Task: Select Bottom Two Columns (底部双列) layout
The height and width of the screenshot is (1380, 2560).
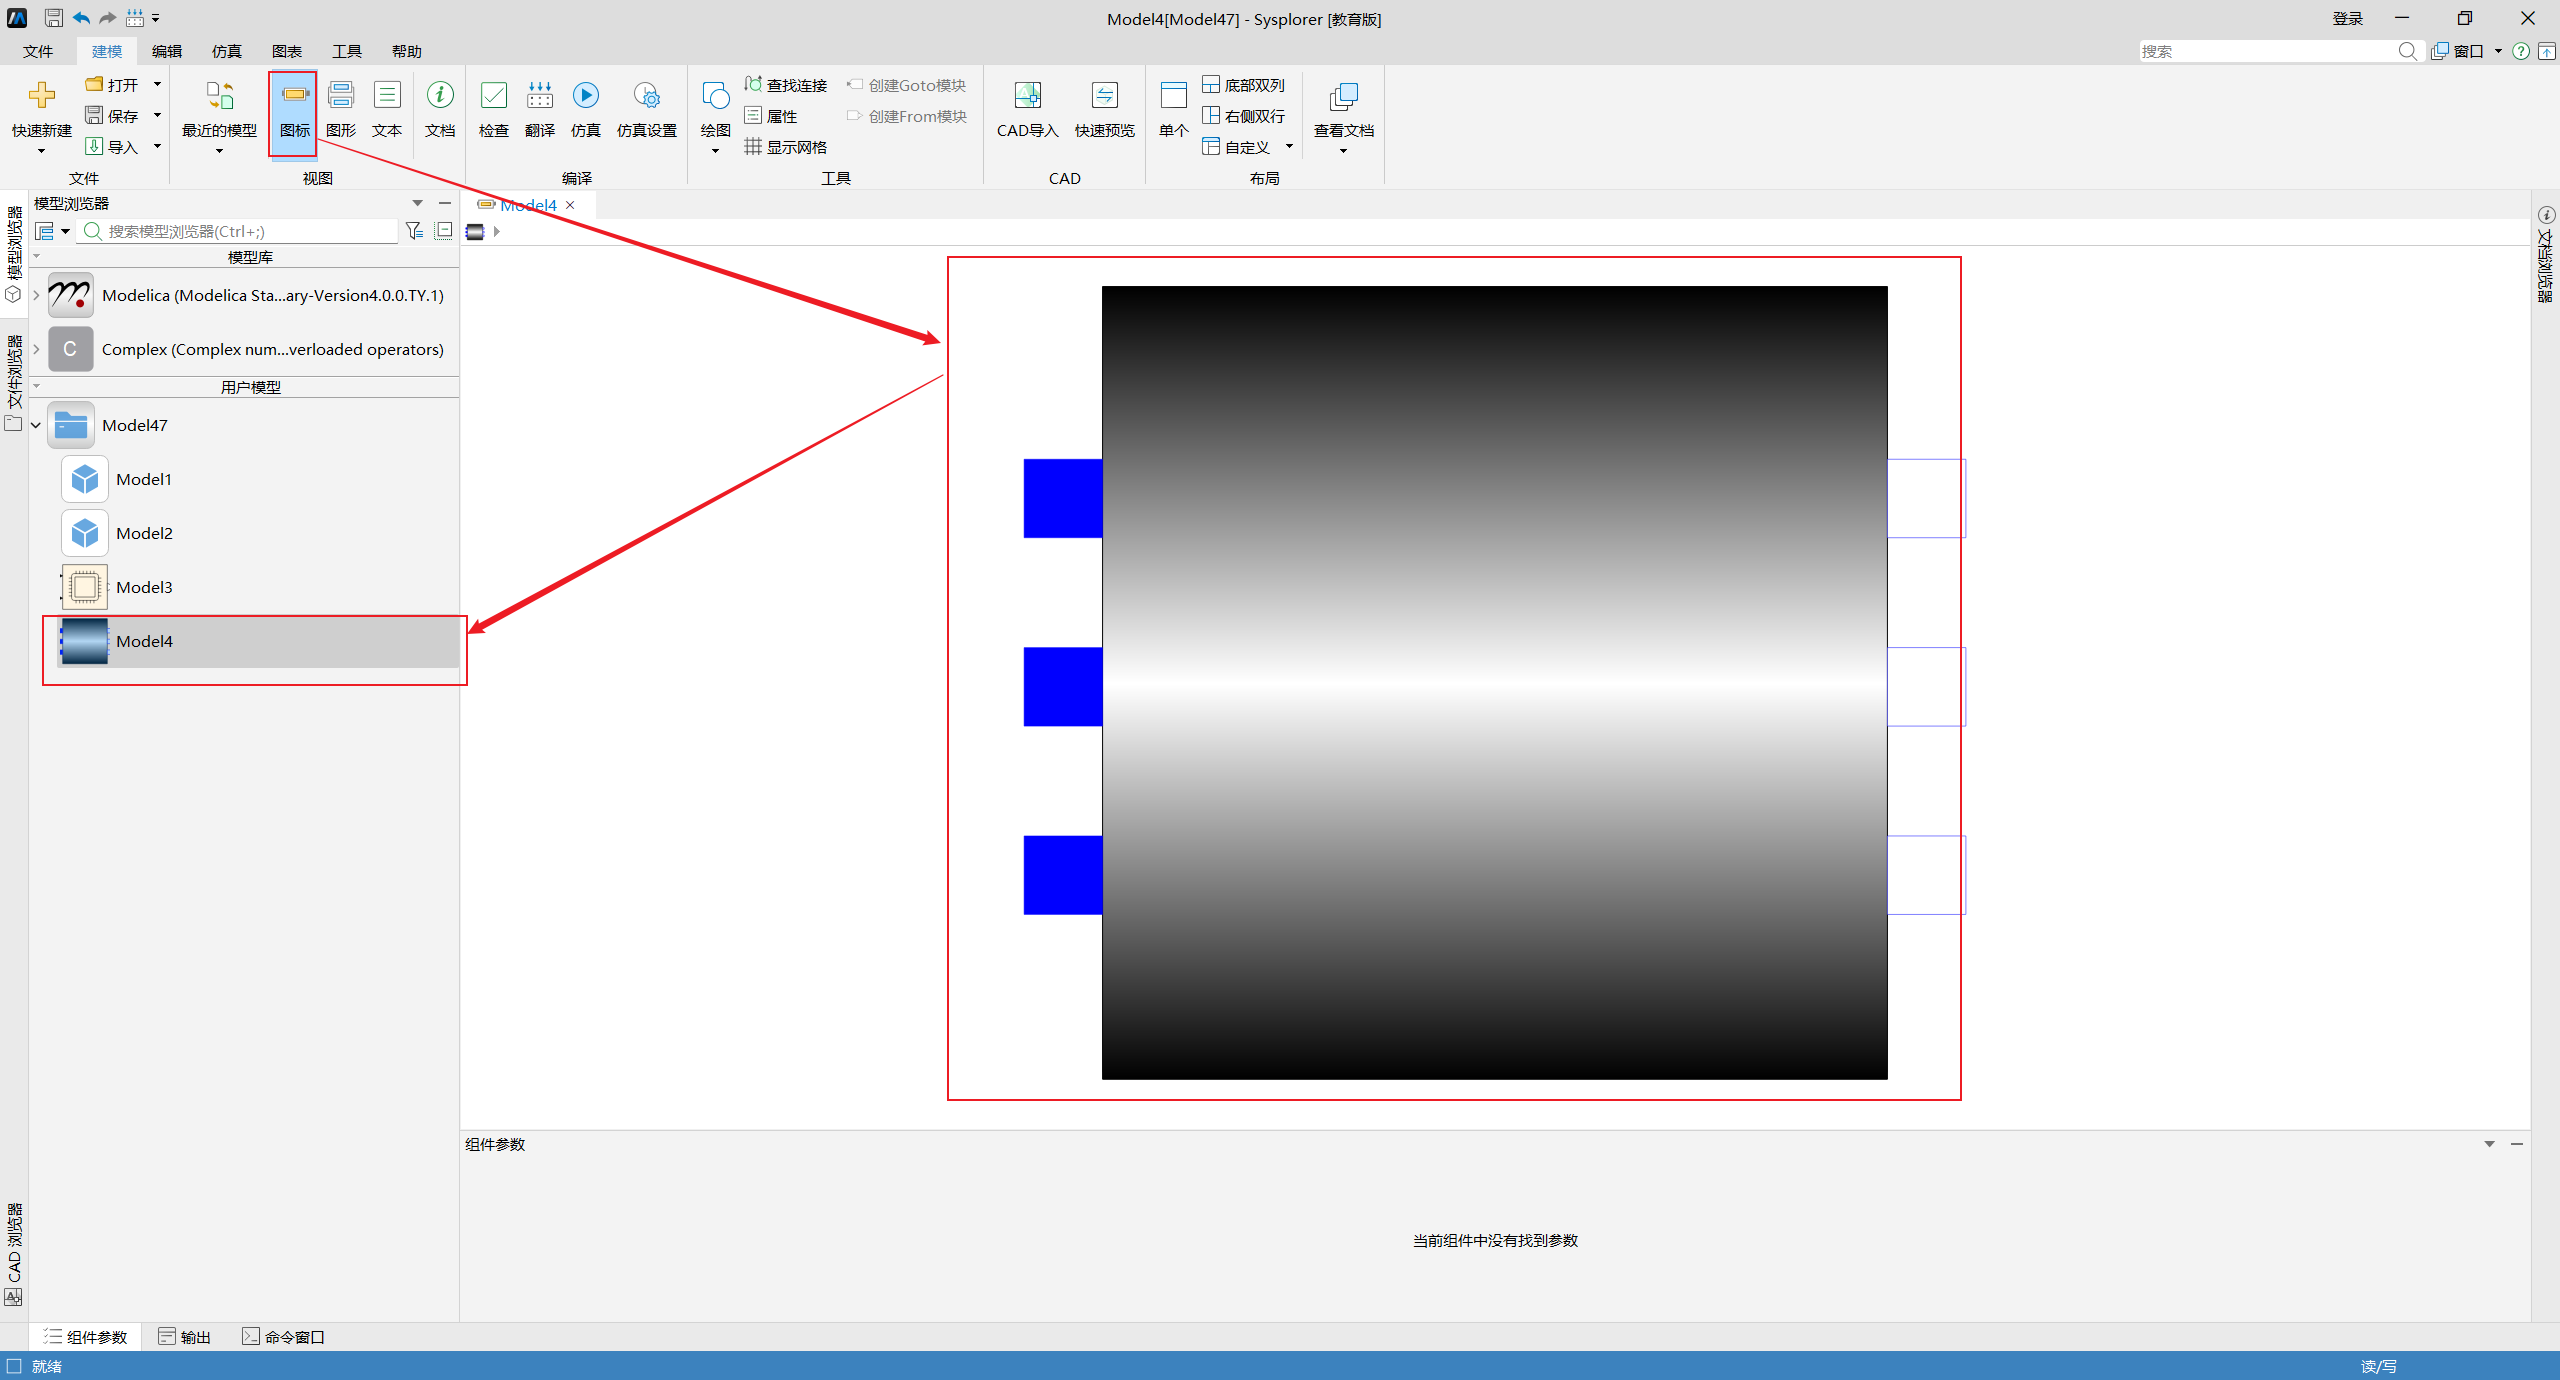Action: (x=1244, y=85)
